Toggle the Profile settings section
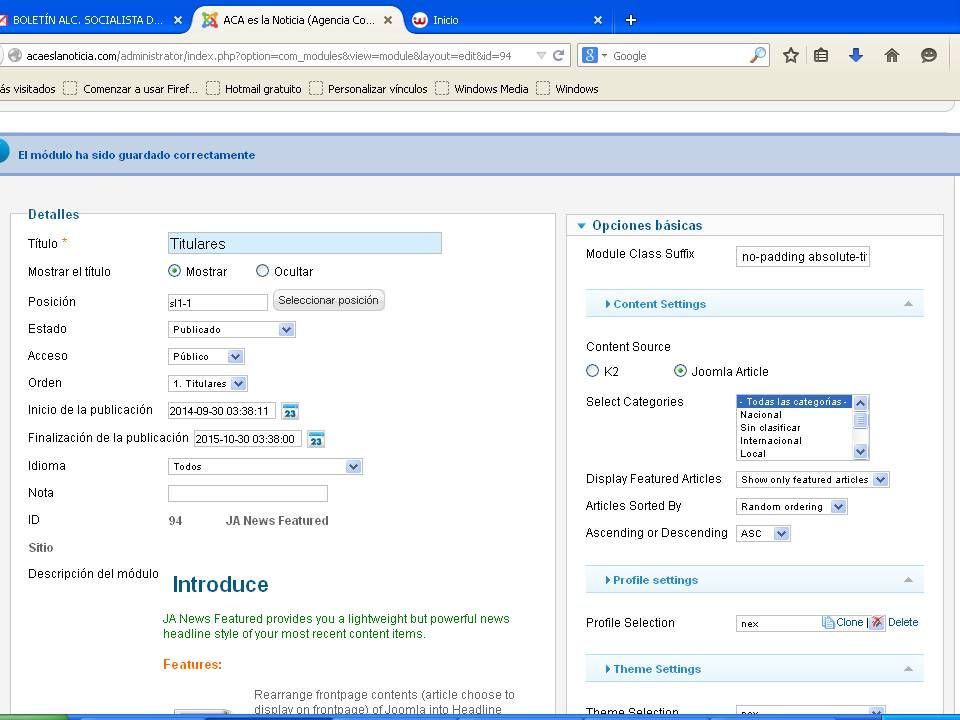960x720 pixels. pos(754,580)
